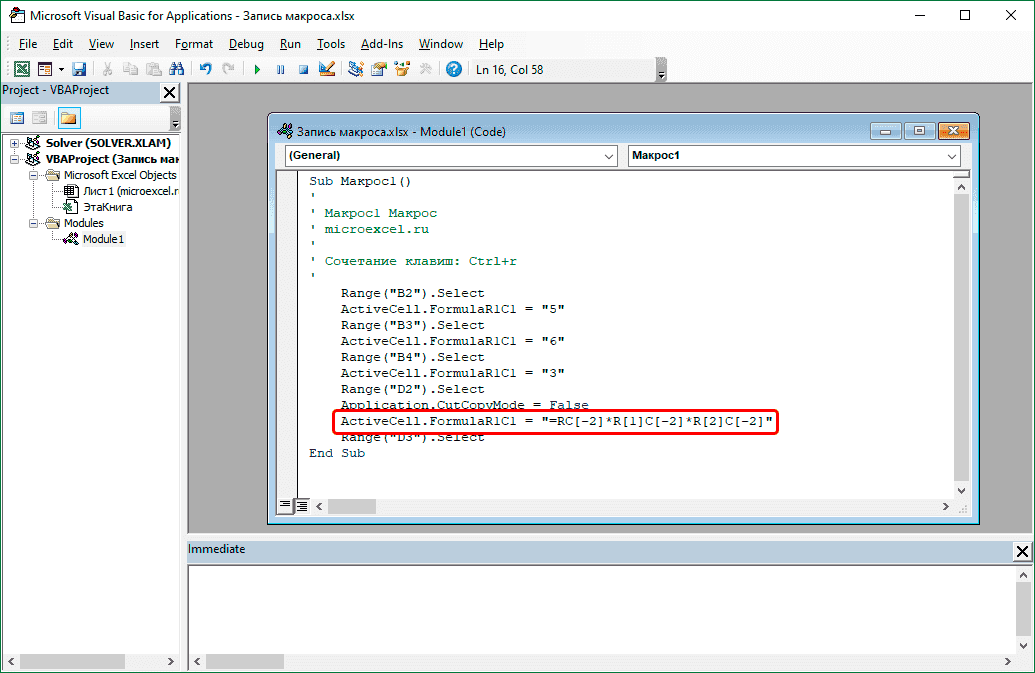Image resolution: width=1035 pixels, height=673 pixels.
Task: Click the View Microsoft Excel toolbar icon
Action: click(21, 69)
